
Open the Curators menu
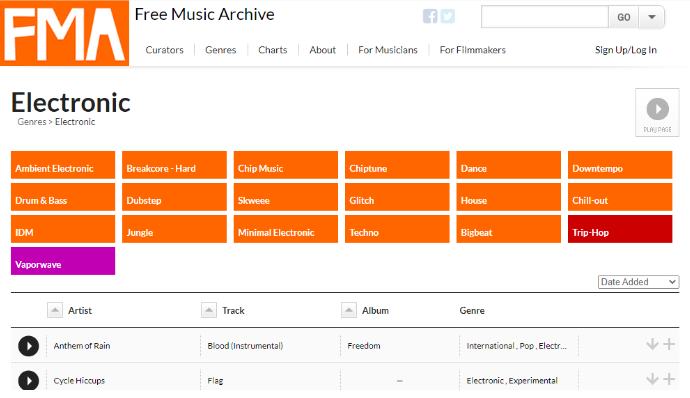(x=165, y=50)
